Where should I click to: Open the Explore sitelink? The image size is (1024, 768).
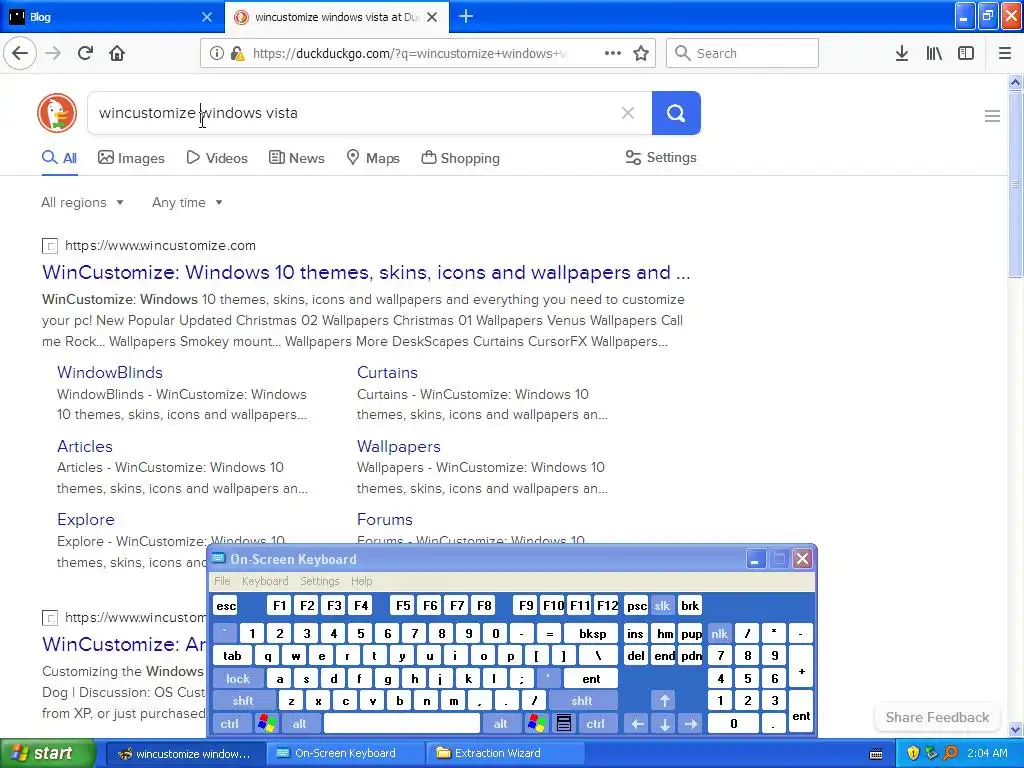[86, 520]
